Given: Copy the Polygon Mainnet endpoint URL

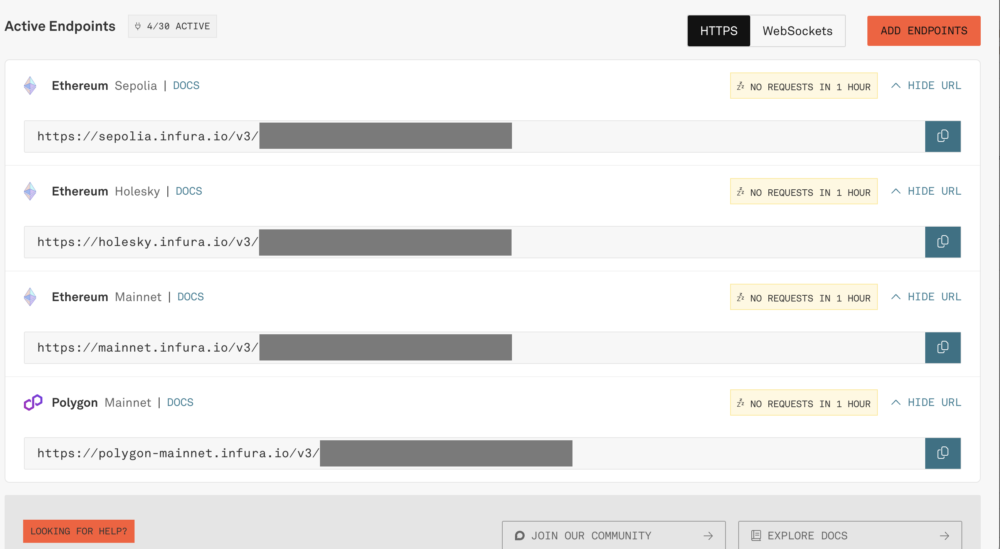Looking at the screenshot, I should point(943,453).
